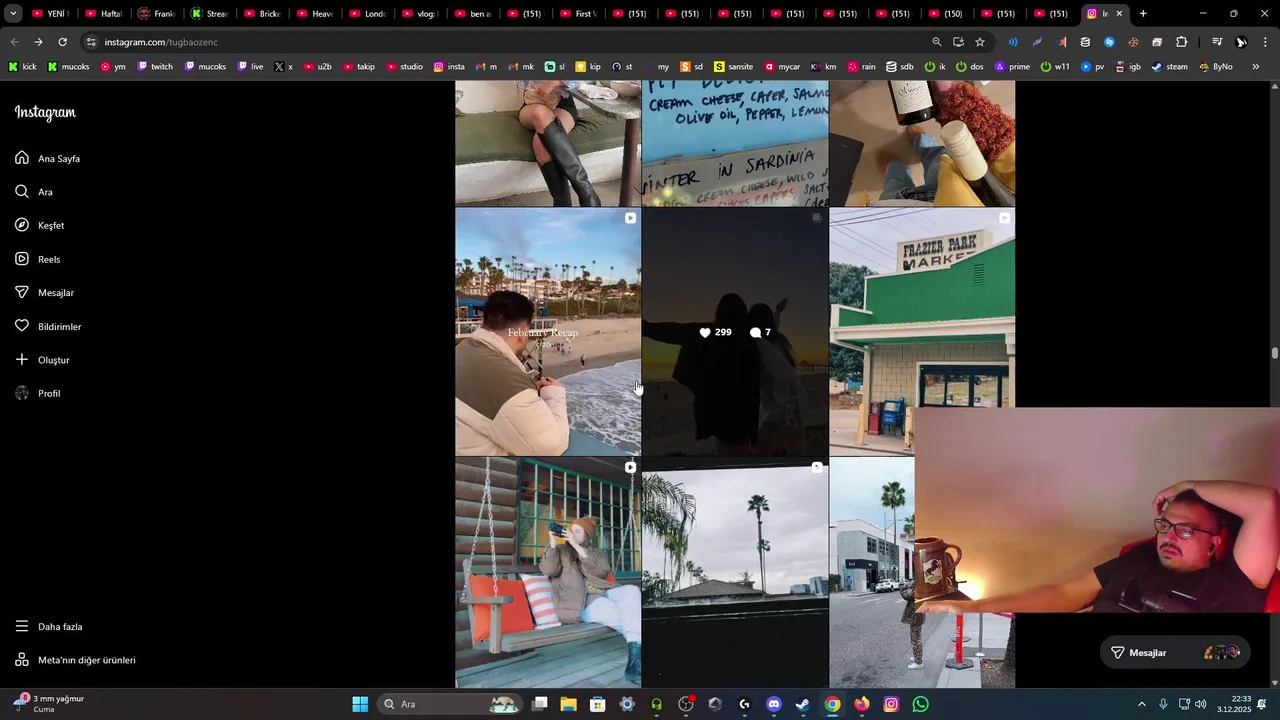The image size is (1280, 720).
Task: Open the floating Mesajlar chat button
Action: tap(1175, 652)
